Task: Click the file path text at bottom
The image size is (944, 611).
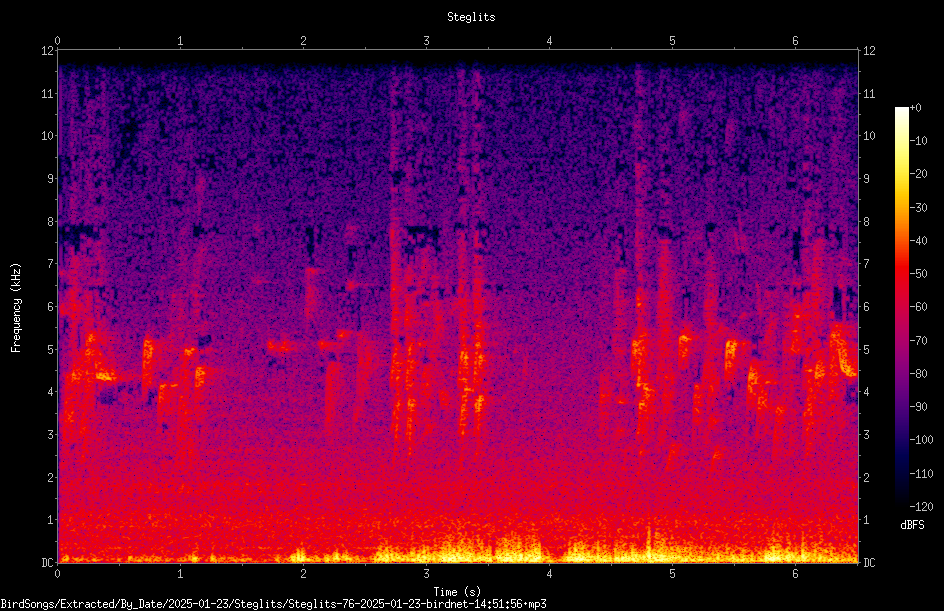Action: (x=273, y=604)
